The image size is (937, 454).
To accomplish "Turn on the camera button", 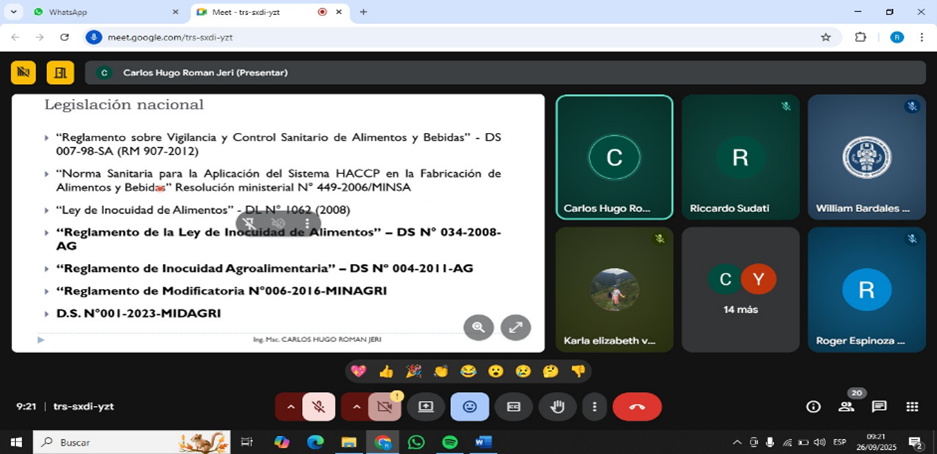I will 384,407.
